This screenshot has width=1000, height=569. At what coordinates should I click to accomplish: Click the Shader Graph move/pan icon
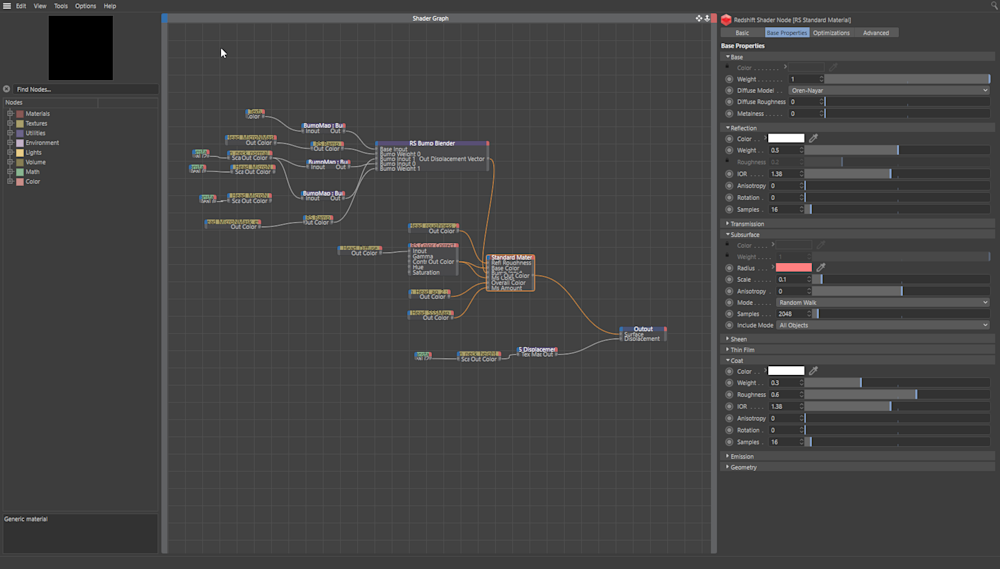[x=699, y=18]
